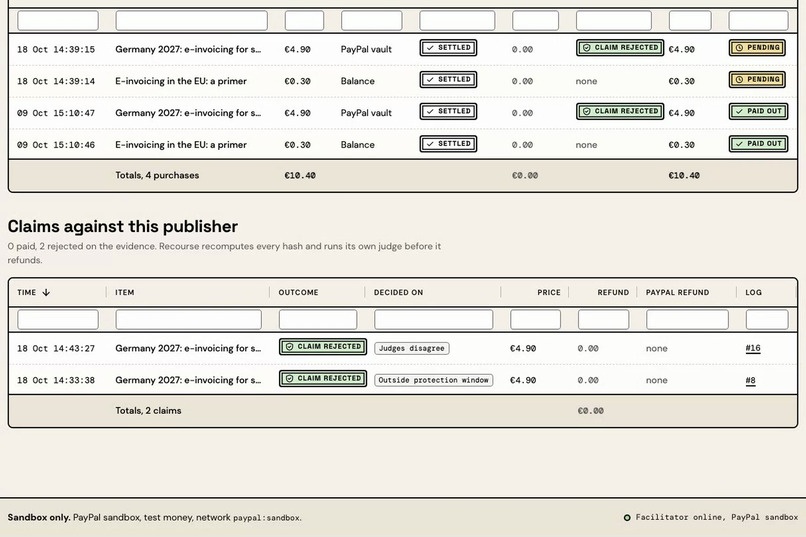The image size is (806, 537).
Task: Click CLAIM REJECTED badge in 18 Oct 14:39:15 purchase
Action: 620,48
